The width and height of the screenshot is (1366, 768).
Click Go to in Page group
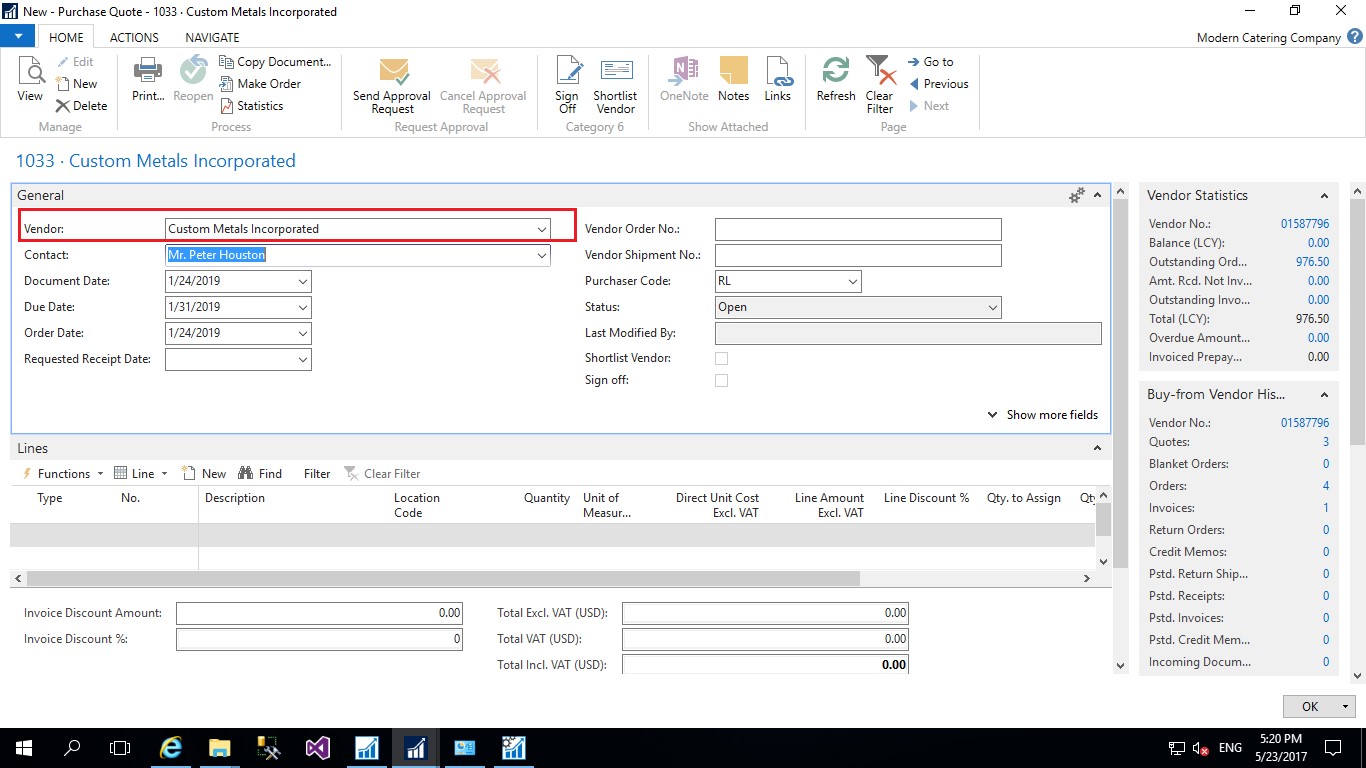(931, 62)
